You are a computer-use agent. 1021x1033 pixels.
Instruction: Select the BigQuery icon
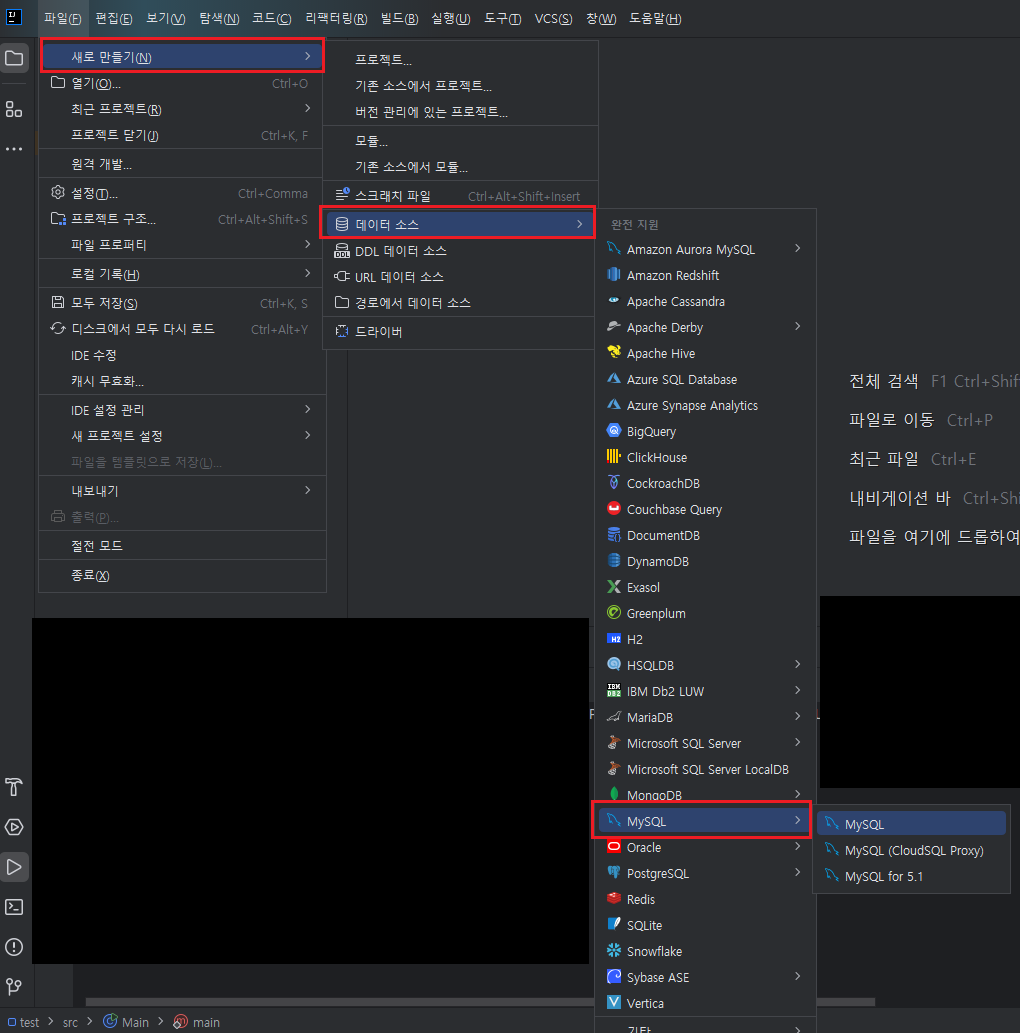614,431
